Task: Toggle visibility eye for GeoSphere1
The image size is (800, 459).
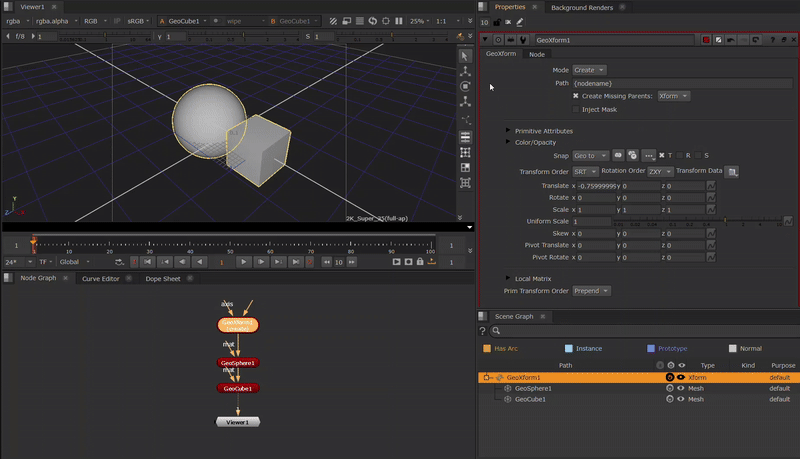Action: 682,388
